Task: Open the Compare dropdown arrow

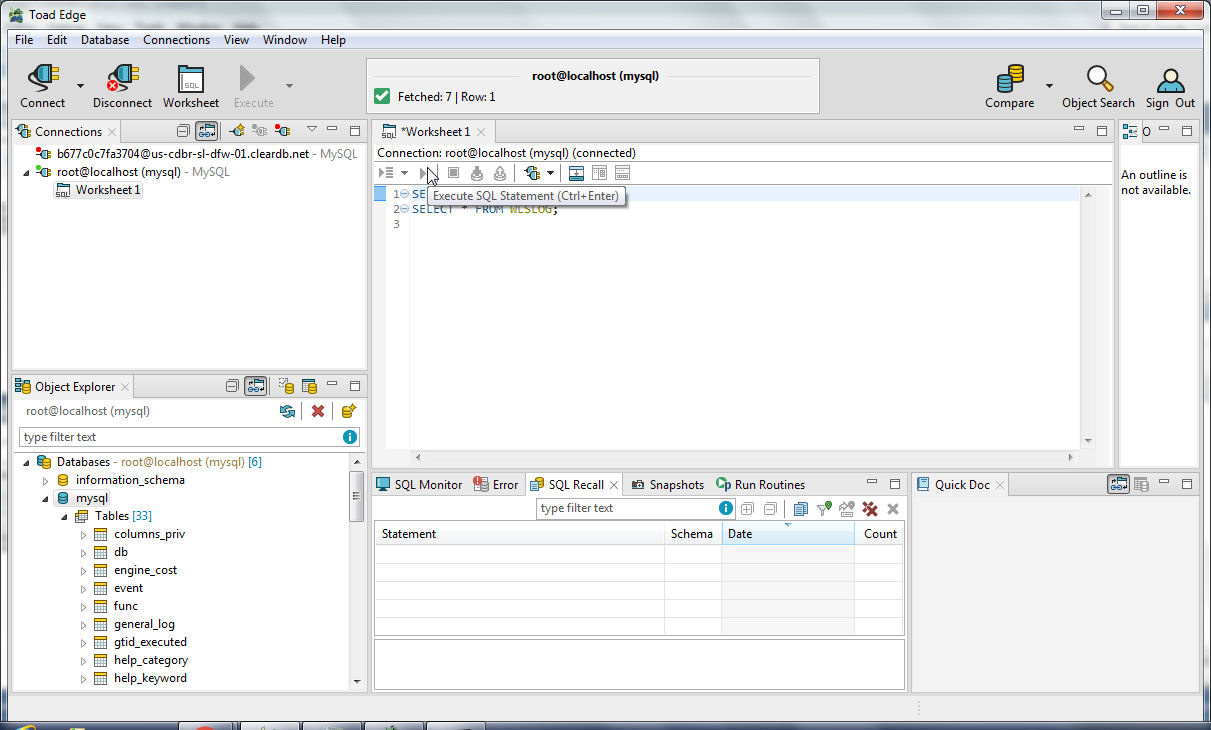Action: pyautogui.click(x=1049, y=85)
